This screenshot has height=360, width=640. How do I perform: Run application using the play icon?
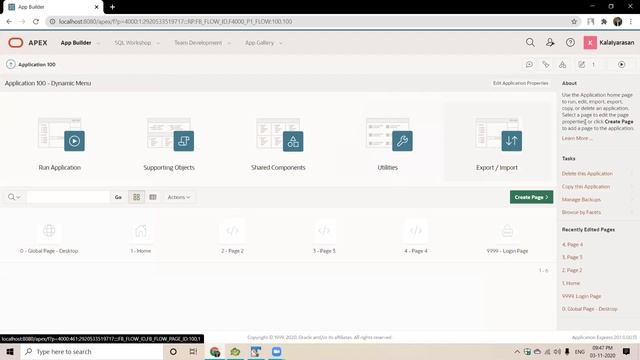pyautogui.click(x=622, y=64)
